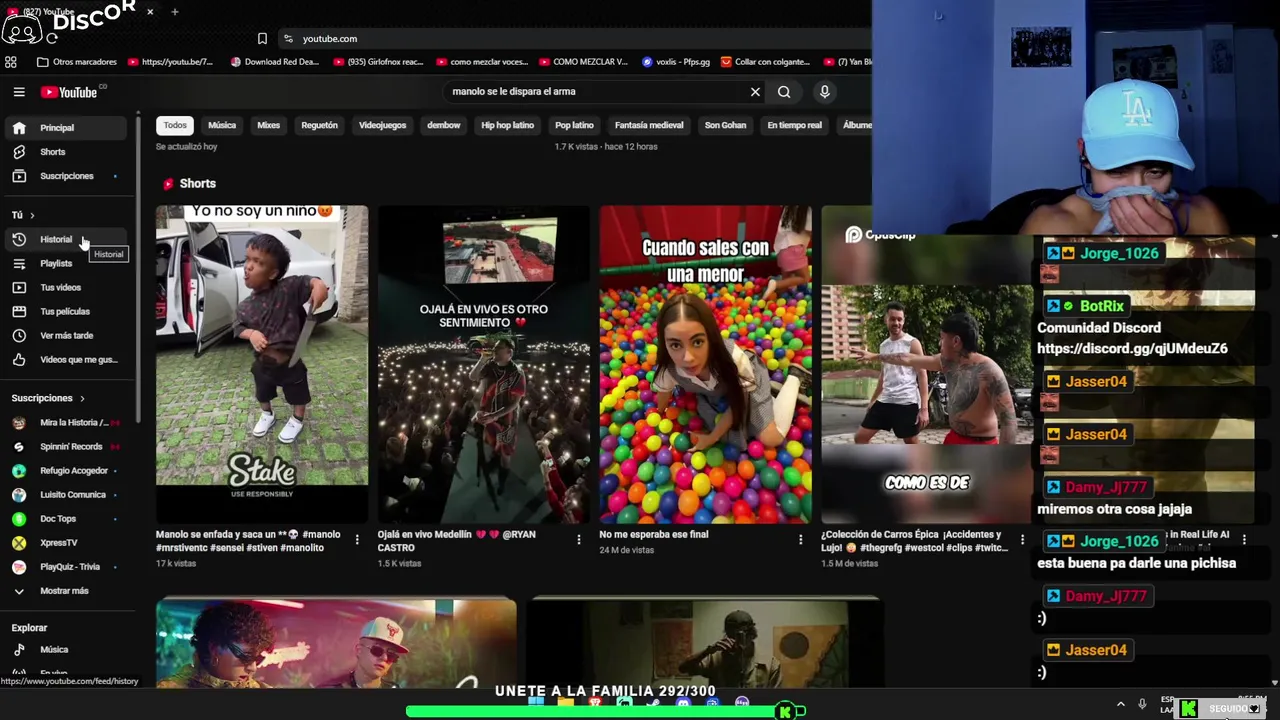Select the dembow filter chip

pyautogui.click(x=443, y=125)
